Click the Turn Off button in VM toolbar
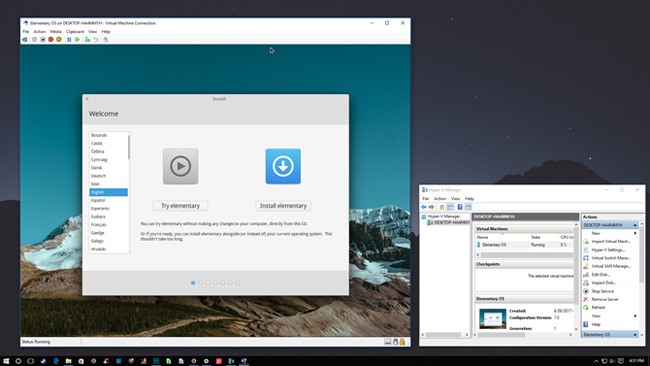This screenshot has height=366, width=650. 43,39
